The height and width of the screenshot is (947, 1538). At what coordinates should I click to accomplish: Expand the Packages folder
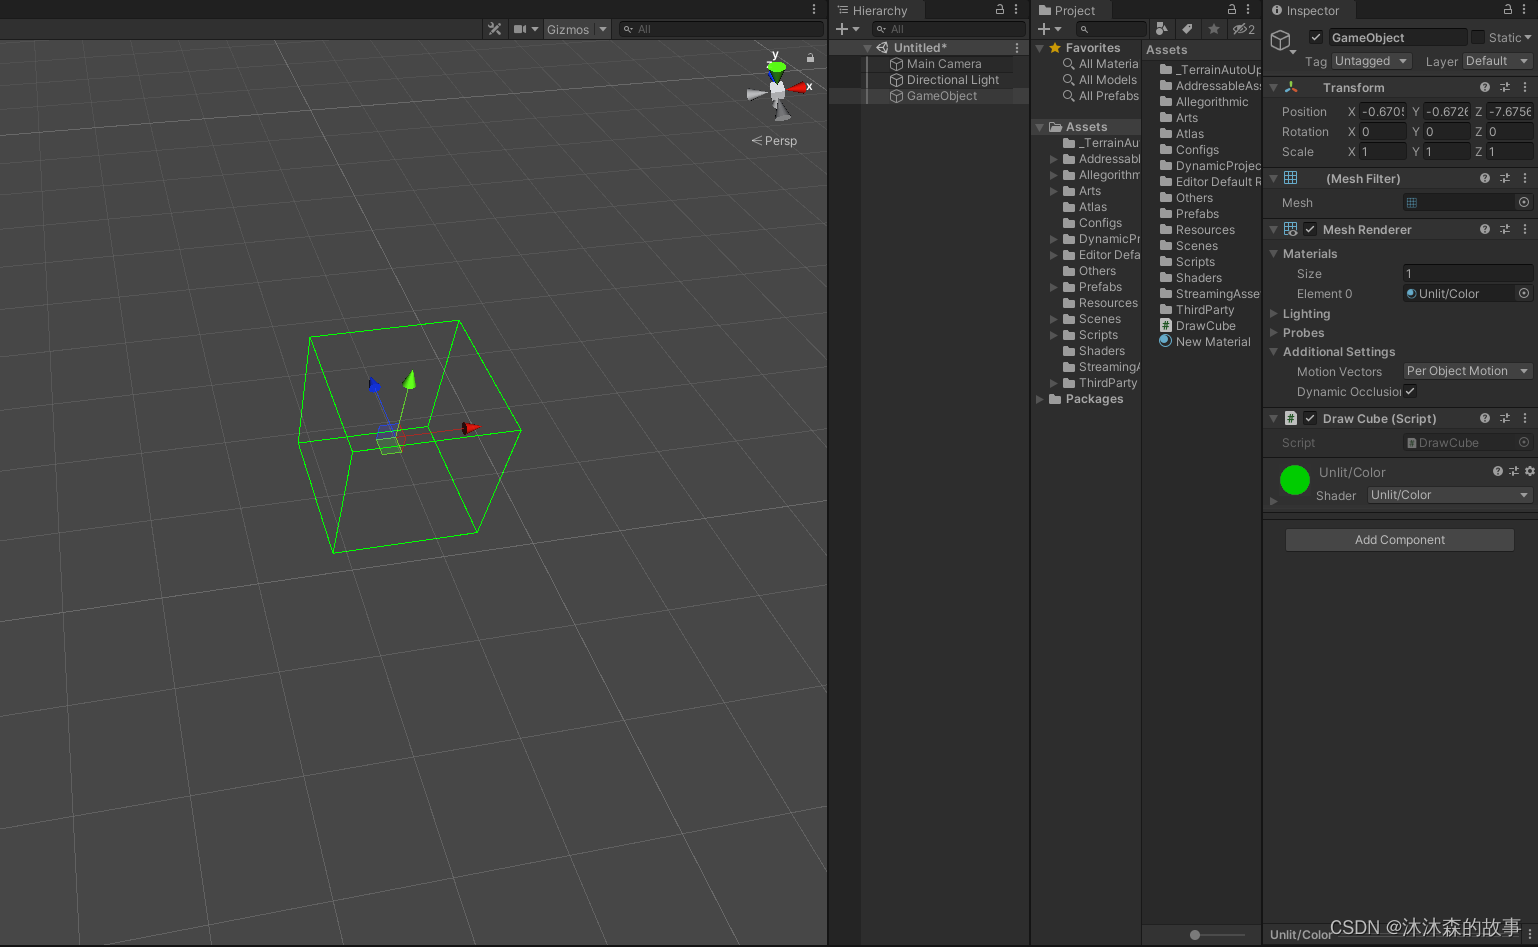pos(1040,399)
